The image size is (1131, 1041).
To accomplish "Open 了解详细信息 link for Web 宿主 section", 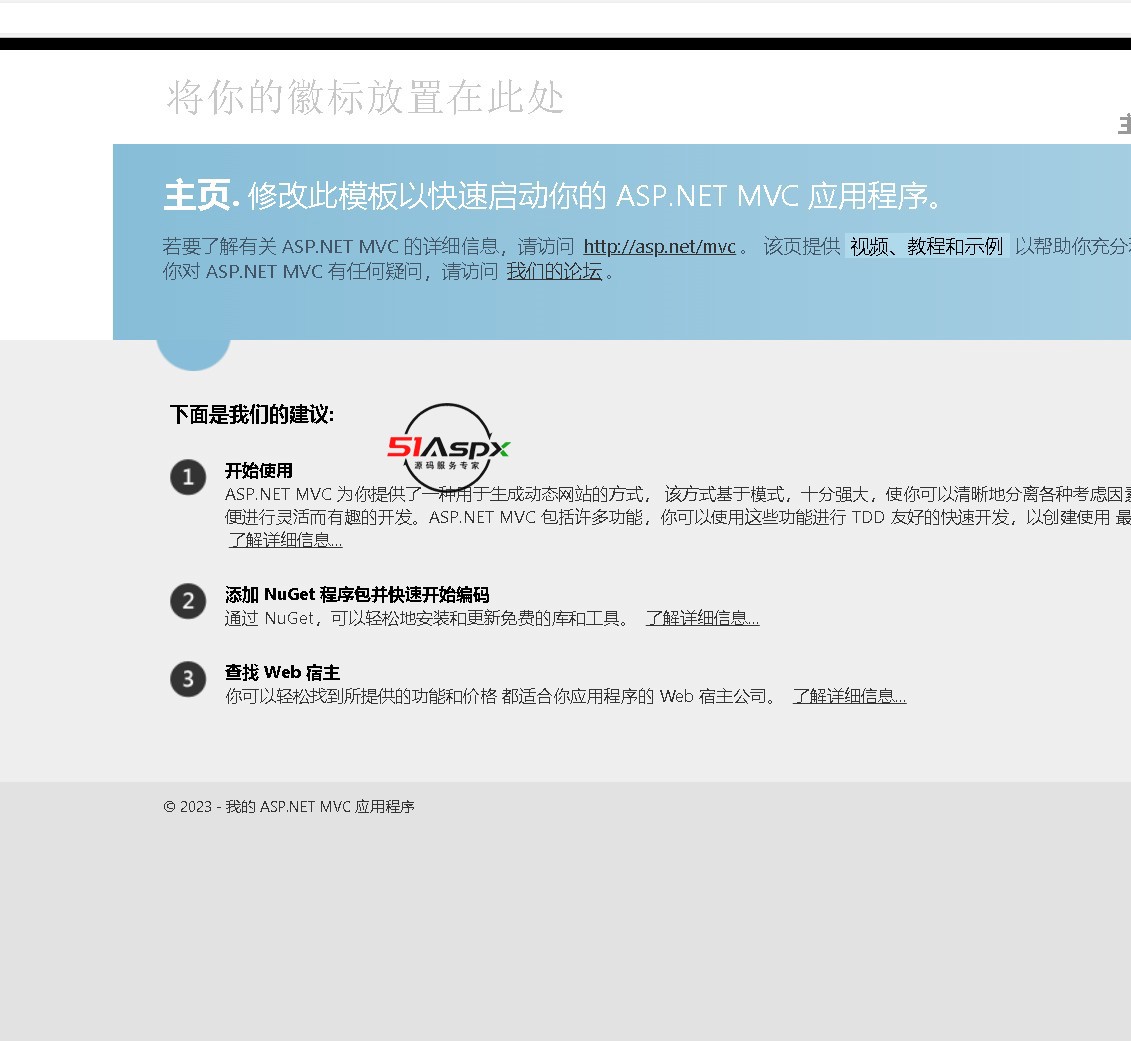I will [849, 696].
